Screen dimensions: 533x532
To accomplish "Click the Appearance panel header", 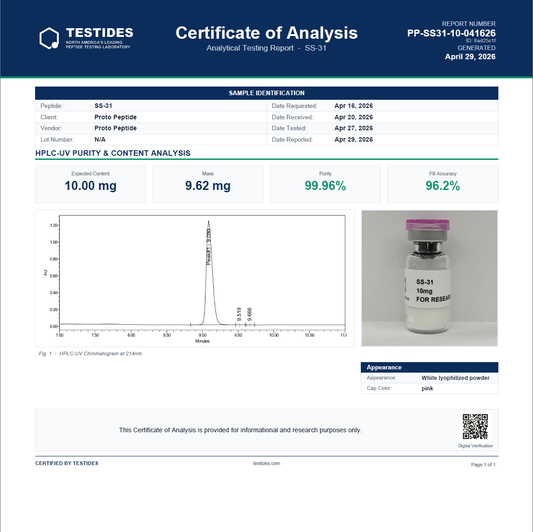I will (429, 367).
